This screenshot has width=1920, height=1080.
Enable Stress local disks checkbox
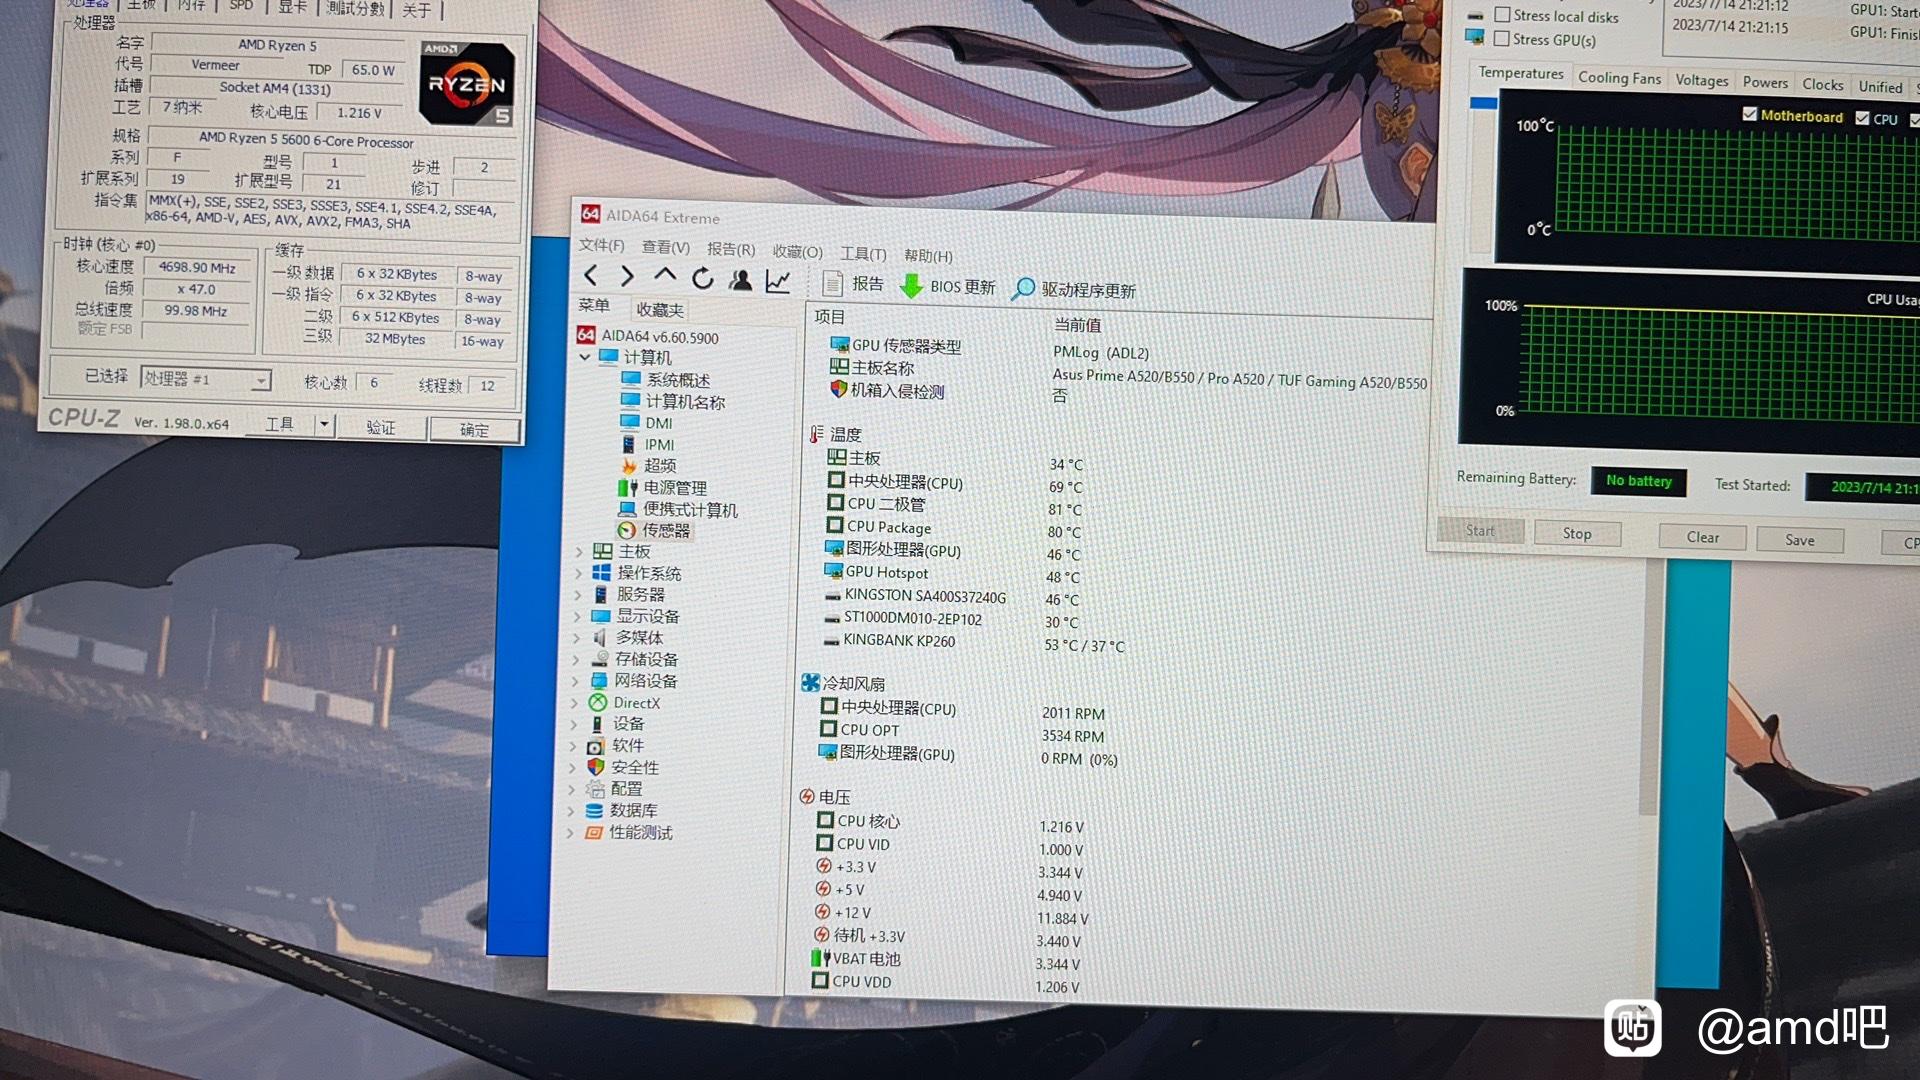pos(1502,15)
